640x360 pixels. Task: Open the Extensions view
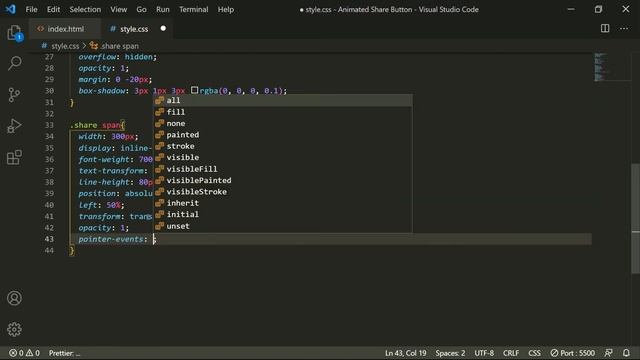point(14,157)
